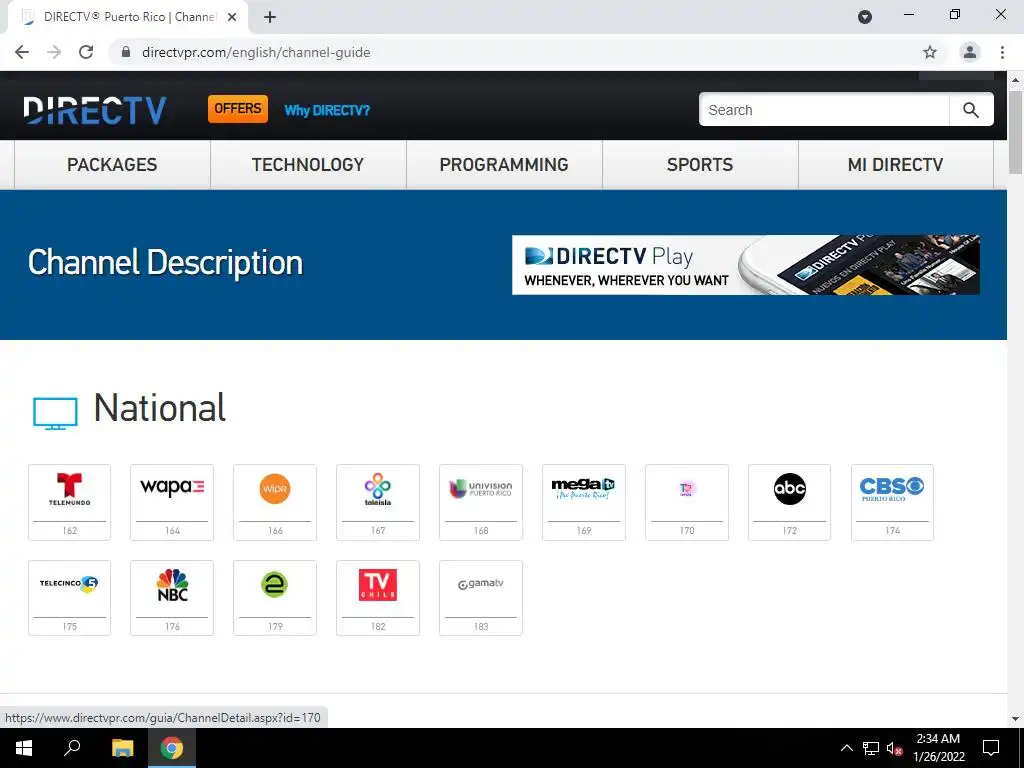Select the TV Chile channel 182 tile
This screenshot has height=768, width=1024.
[x=378, y=598]
